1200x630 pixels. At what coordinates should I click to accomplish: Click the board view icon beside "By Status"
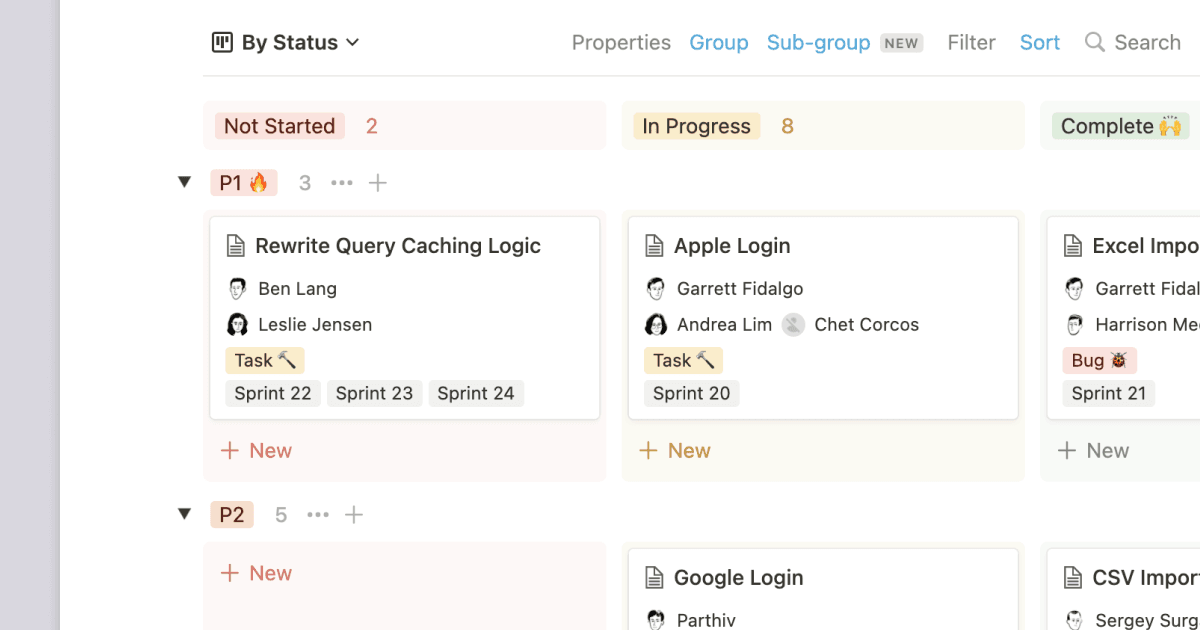point(220,42)
